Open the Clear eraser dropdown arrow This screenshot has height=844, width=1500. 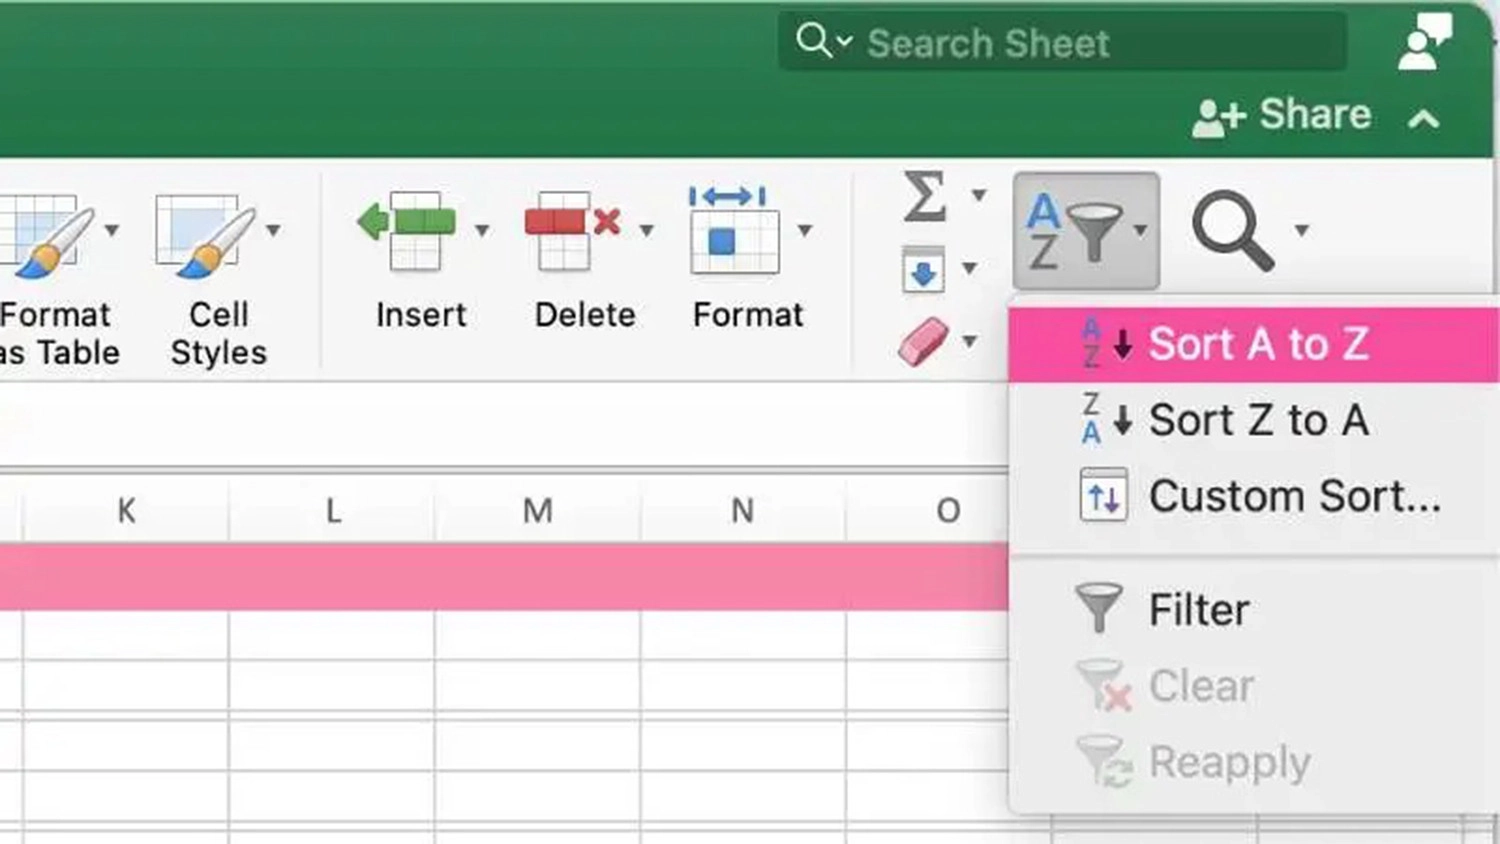[969, 342]
